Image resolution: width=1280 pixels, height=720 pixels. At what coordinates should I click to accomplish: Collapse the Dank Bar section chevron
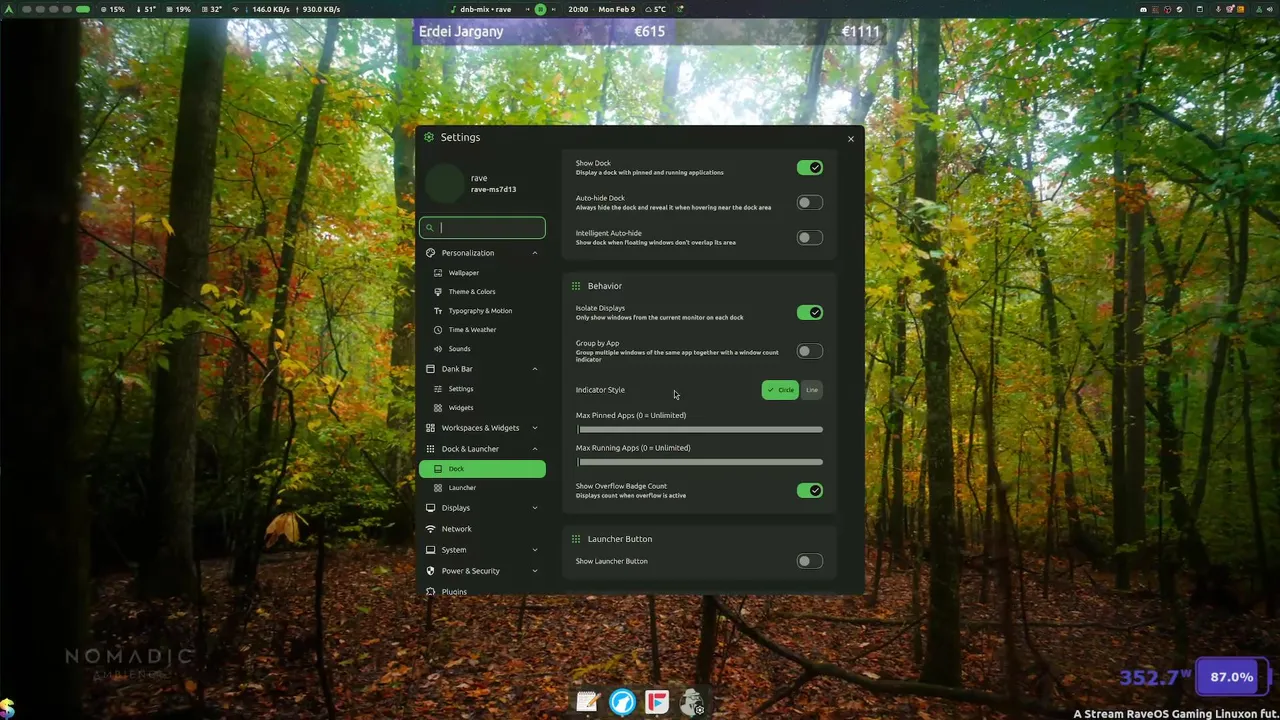coord(535,369)
